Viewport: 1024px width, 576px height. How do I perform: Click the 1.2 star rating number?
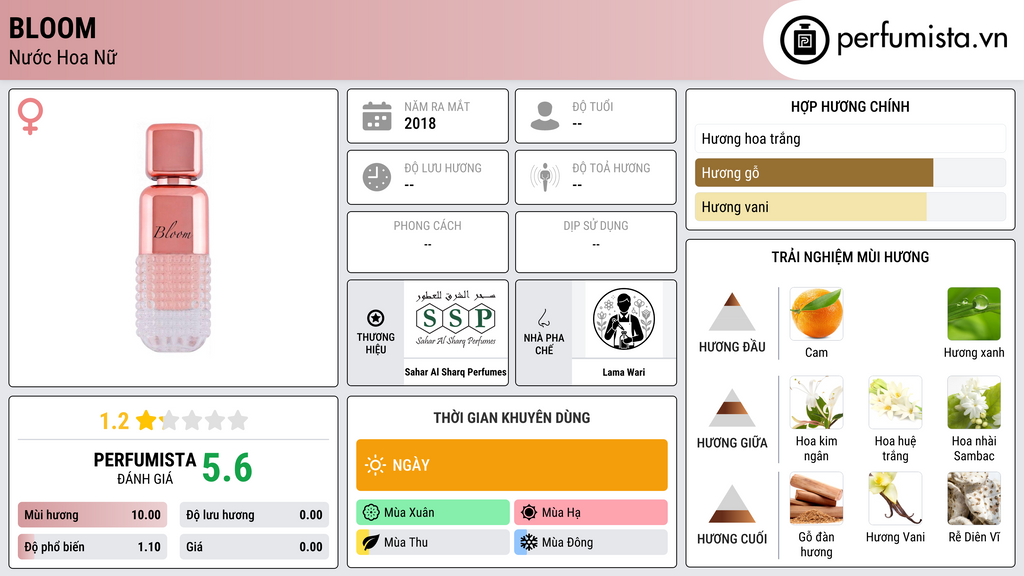[x=114, y=421]
